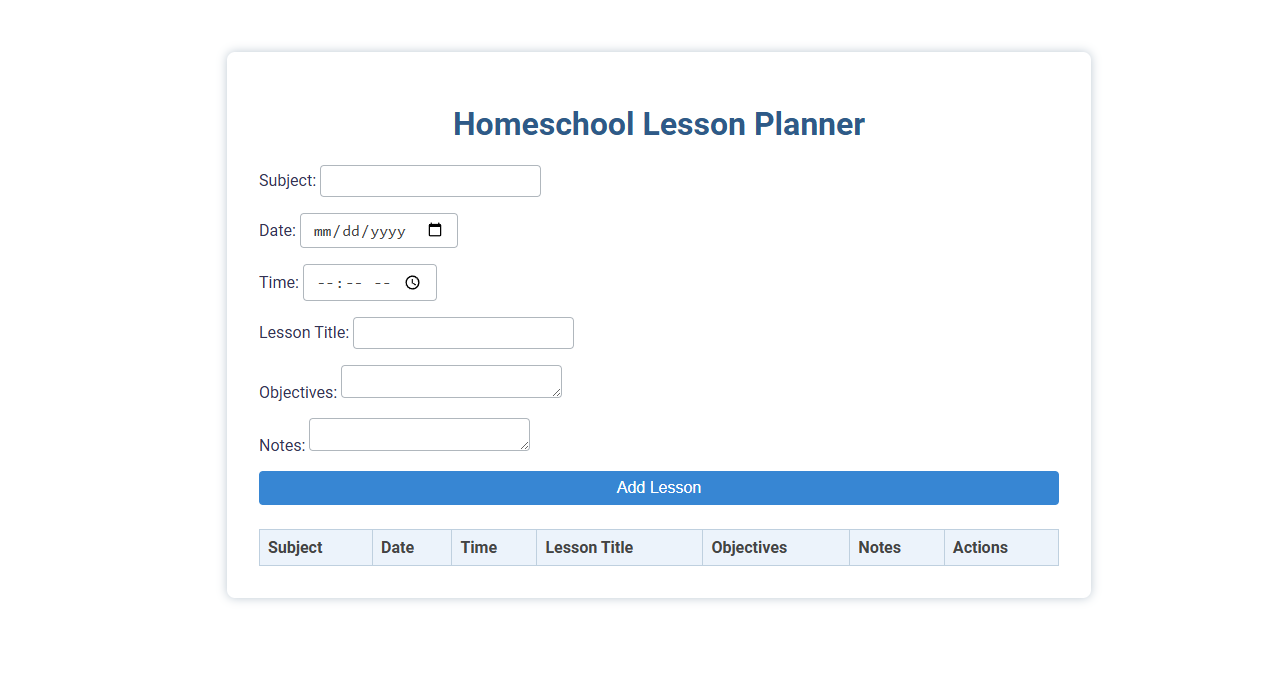Click the Add Lesson button

click(x=658, y=487)
